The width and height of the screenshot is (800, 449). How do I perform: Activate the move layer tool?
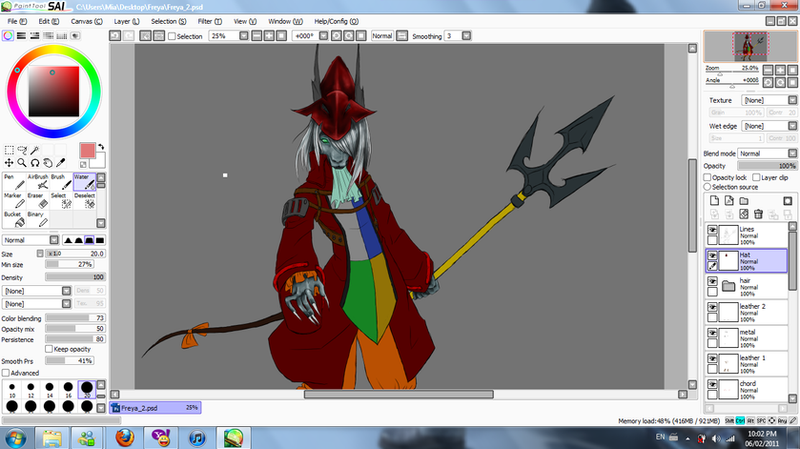[x=9, y=163]
